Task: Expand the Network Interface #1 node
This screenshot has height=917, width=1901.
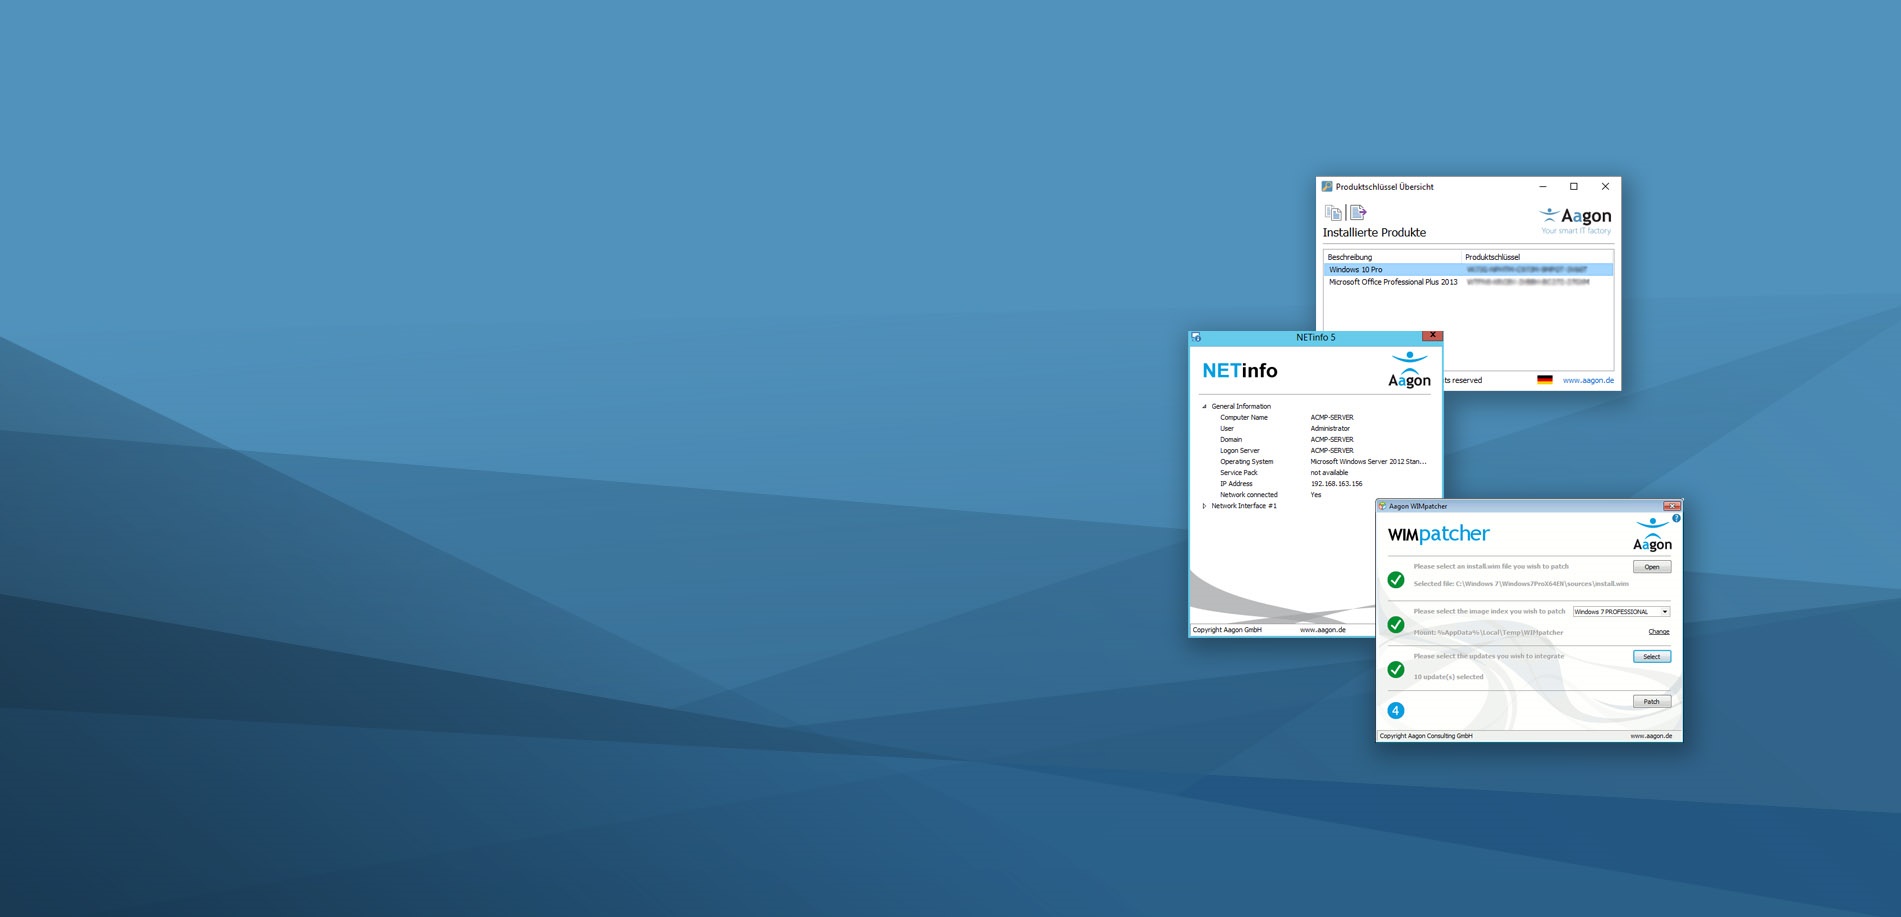Action: [x=1204, y=506]
